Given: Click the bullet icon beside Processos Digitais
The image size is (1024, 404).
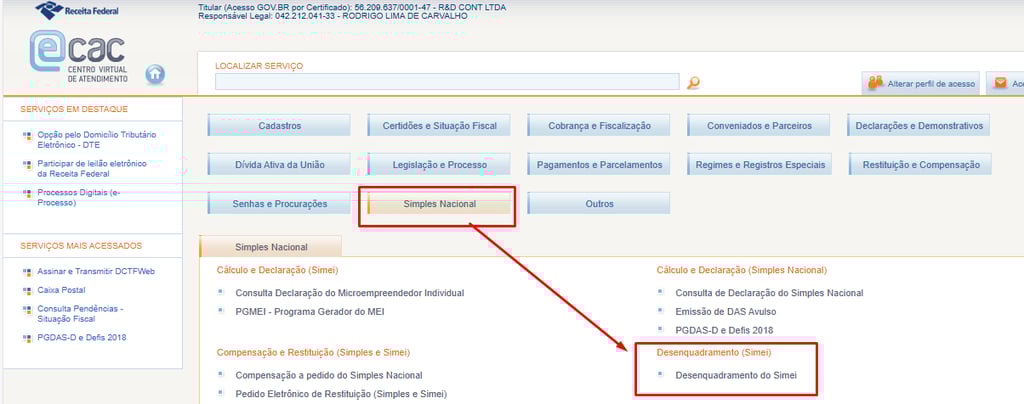Looking at the screenshot, I should click(27, 193).
